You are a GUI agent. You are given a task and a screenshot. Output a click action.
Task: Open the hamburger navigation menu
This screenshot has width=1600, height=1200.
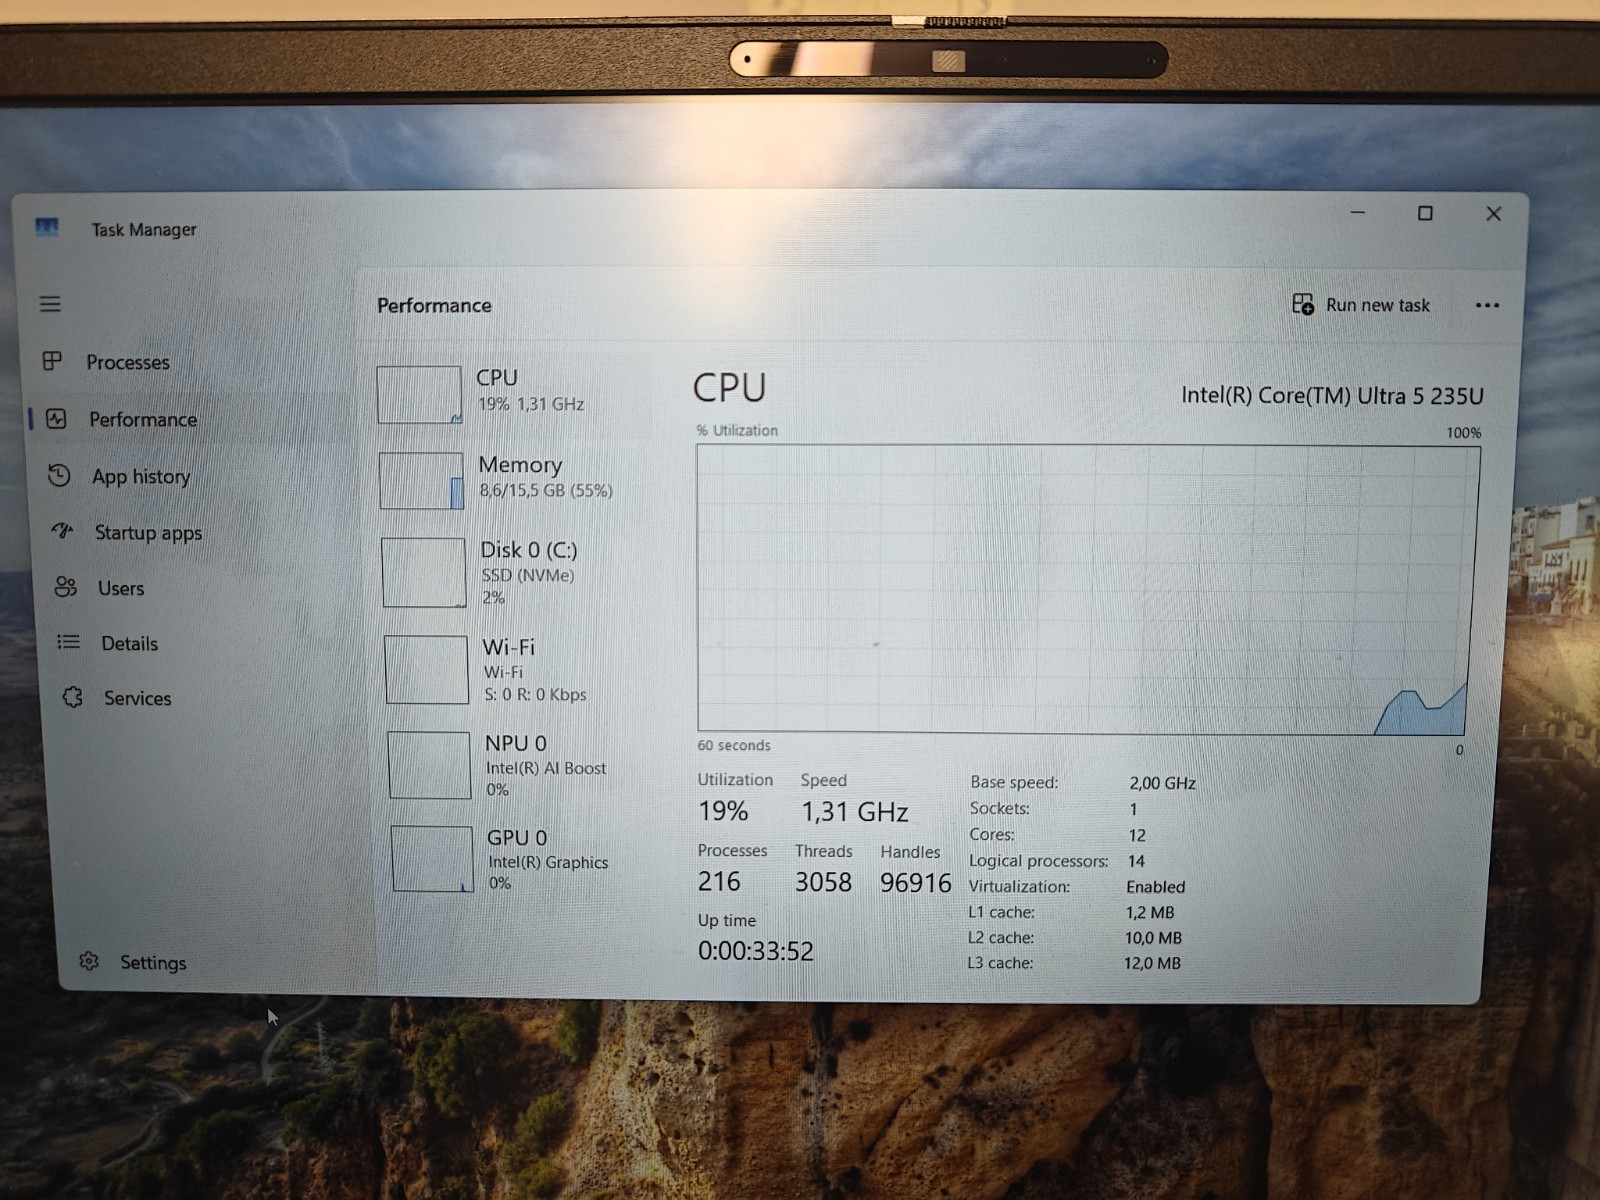(x=50, y=304)
